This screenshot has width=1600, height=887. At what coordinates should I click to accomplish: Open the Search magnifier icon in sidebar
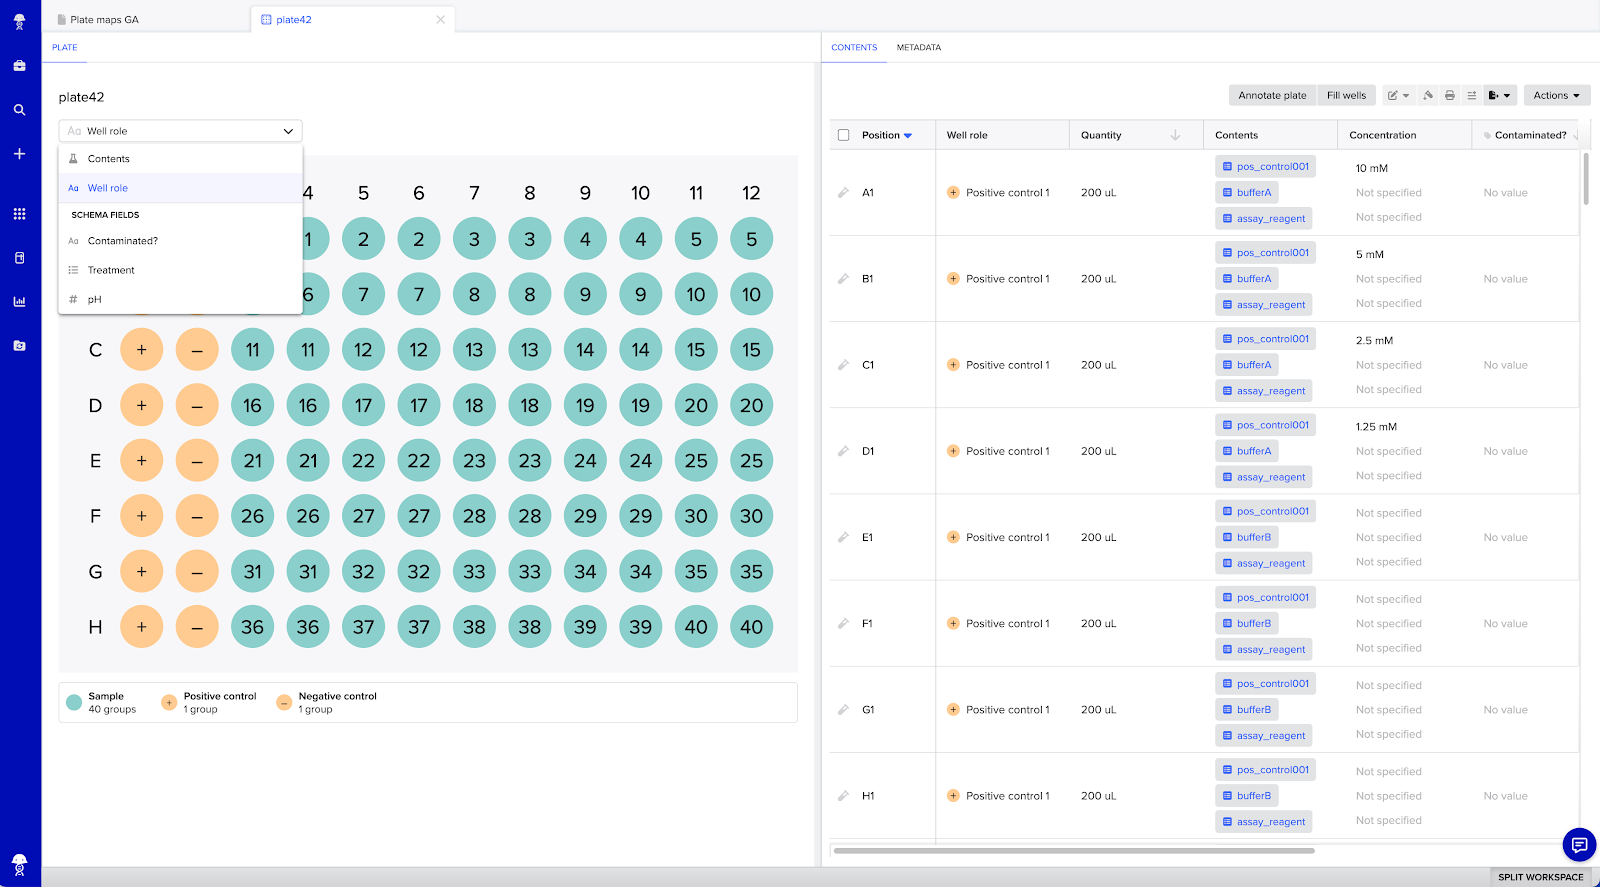tap(19, 110)
